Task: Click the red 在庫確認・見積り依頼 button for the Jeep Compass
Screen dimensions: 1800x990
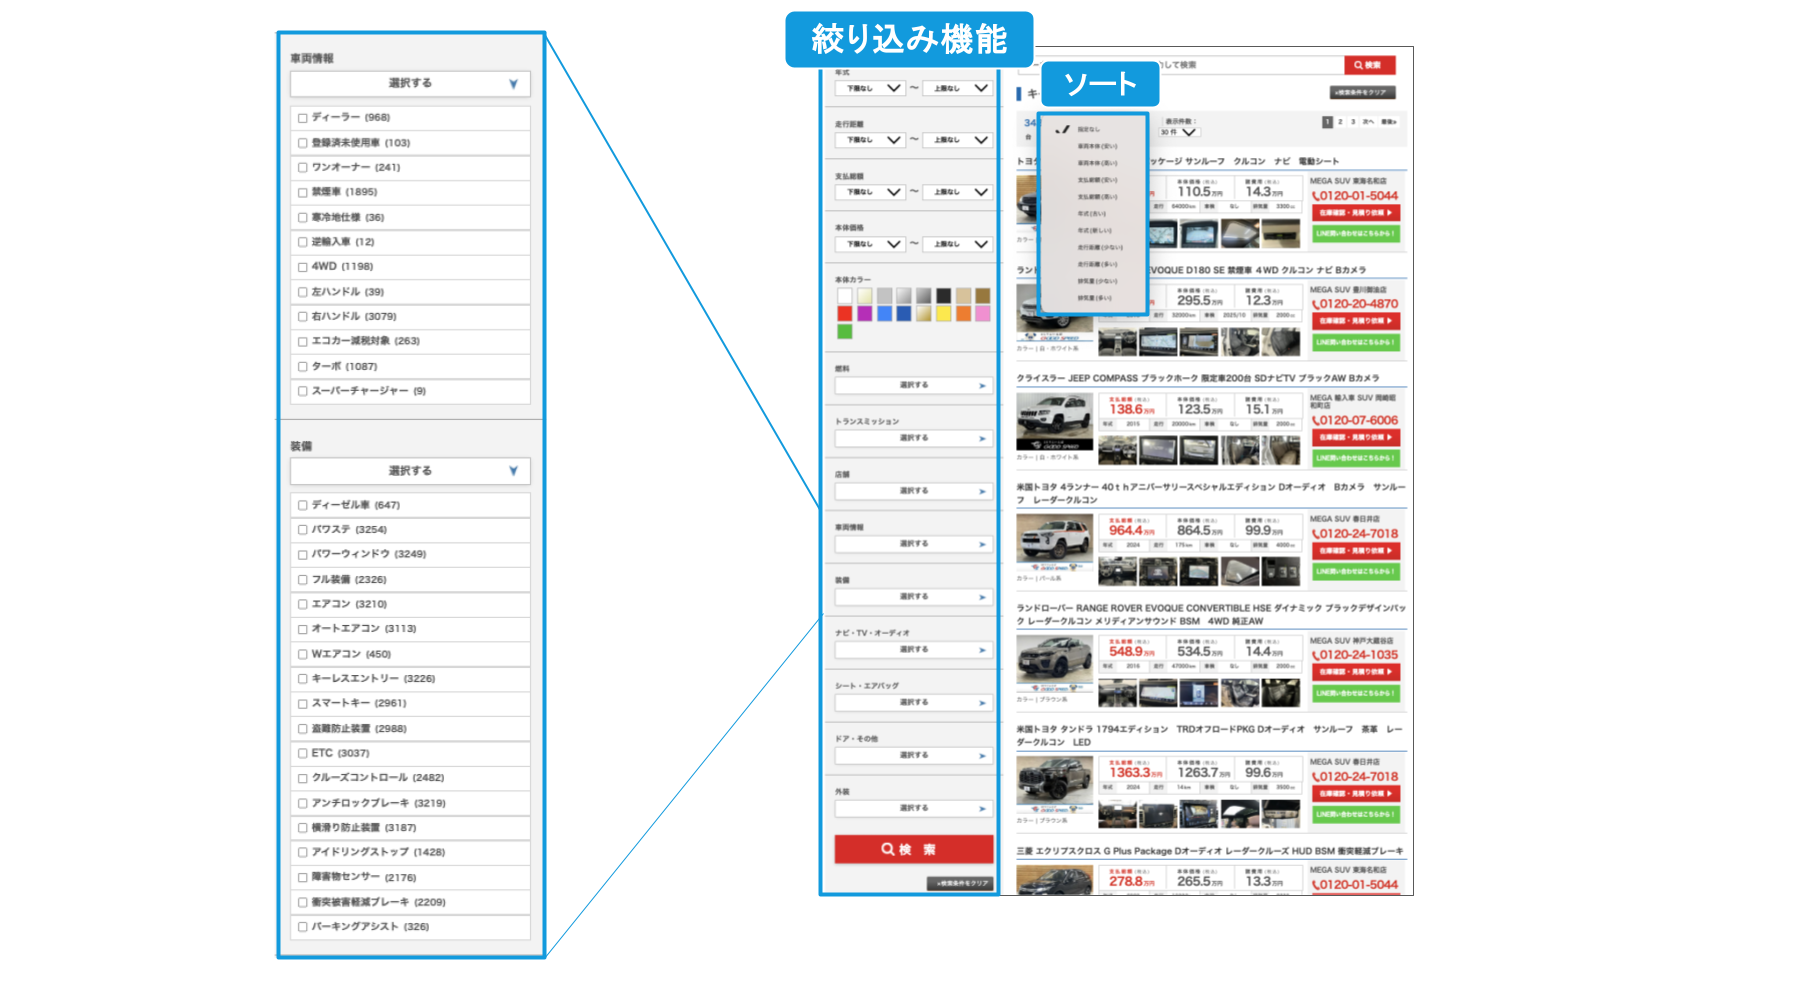Action: [x=1355, y=437]
